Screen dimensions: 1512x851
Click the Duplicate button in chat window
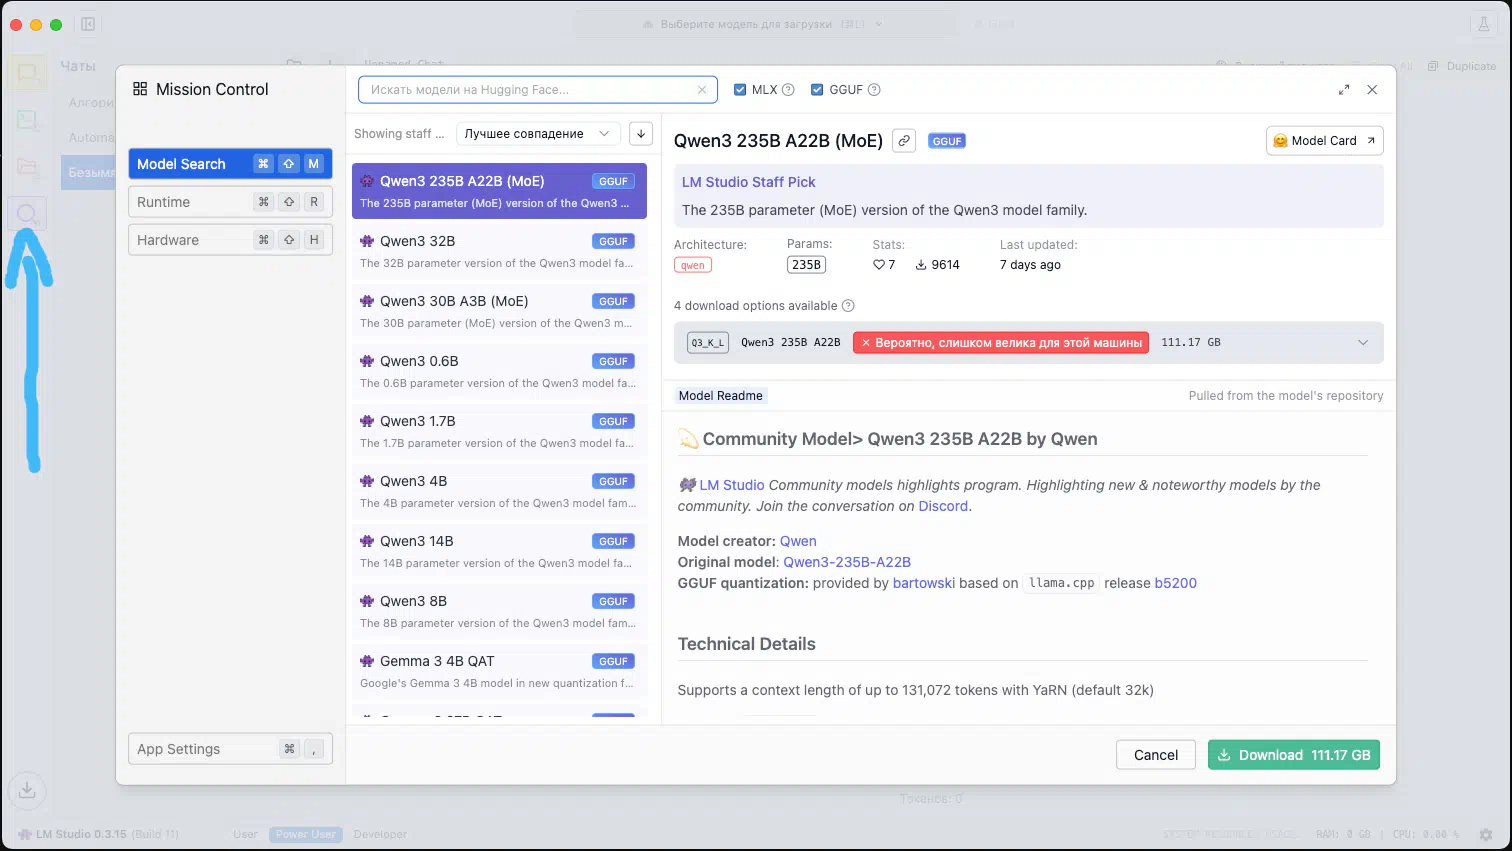coord(1462,66)
